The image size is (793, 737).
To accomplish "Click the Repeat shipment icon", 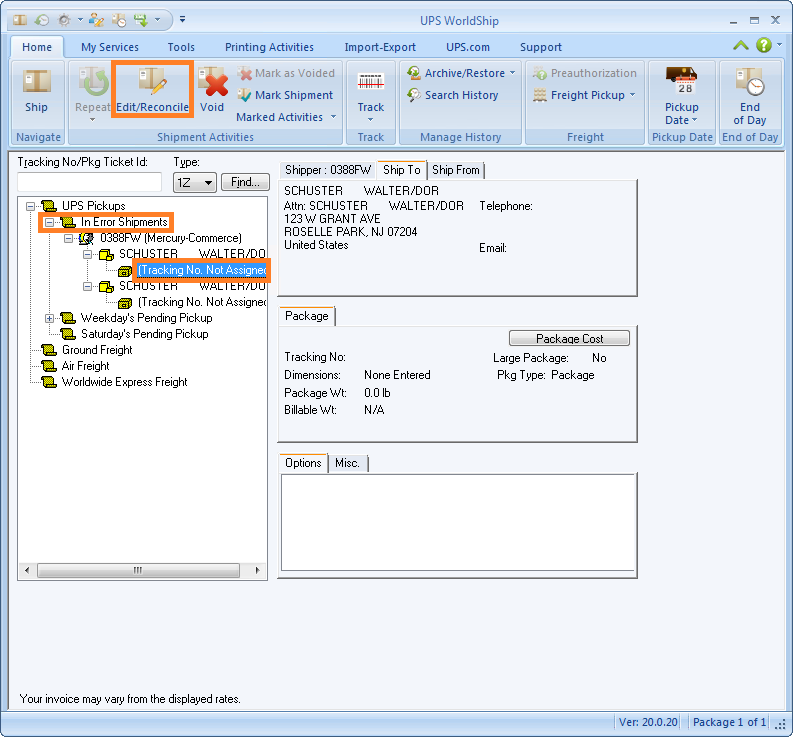I will point(93,82).
